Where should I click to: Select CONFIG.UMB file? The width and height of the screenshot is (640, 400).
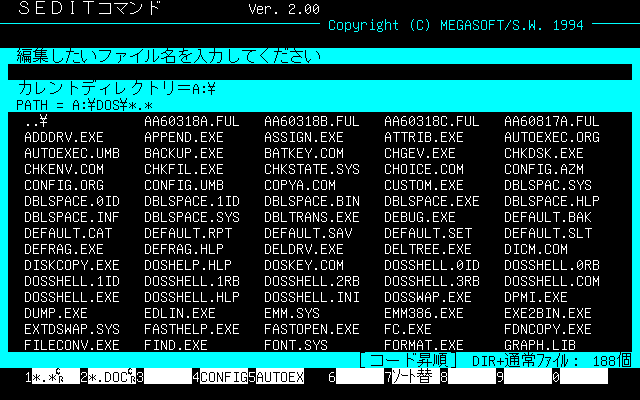click(x=184, y=185)
